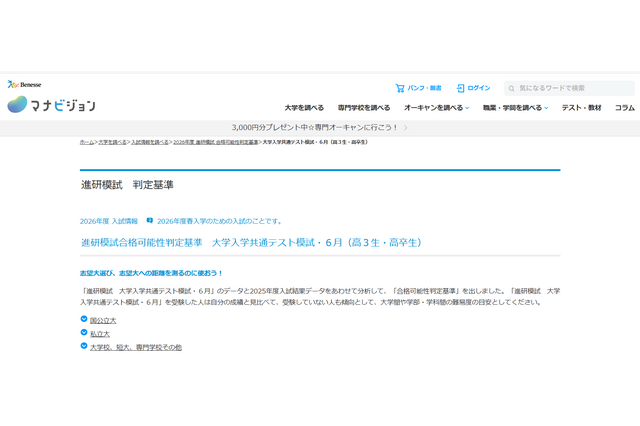The height and width of the screenshot is (426, 640).
Task: Open the 大学を調べる menu
Action: tap(304, 108)
